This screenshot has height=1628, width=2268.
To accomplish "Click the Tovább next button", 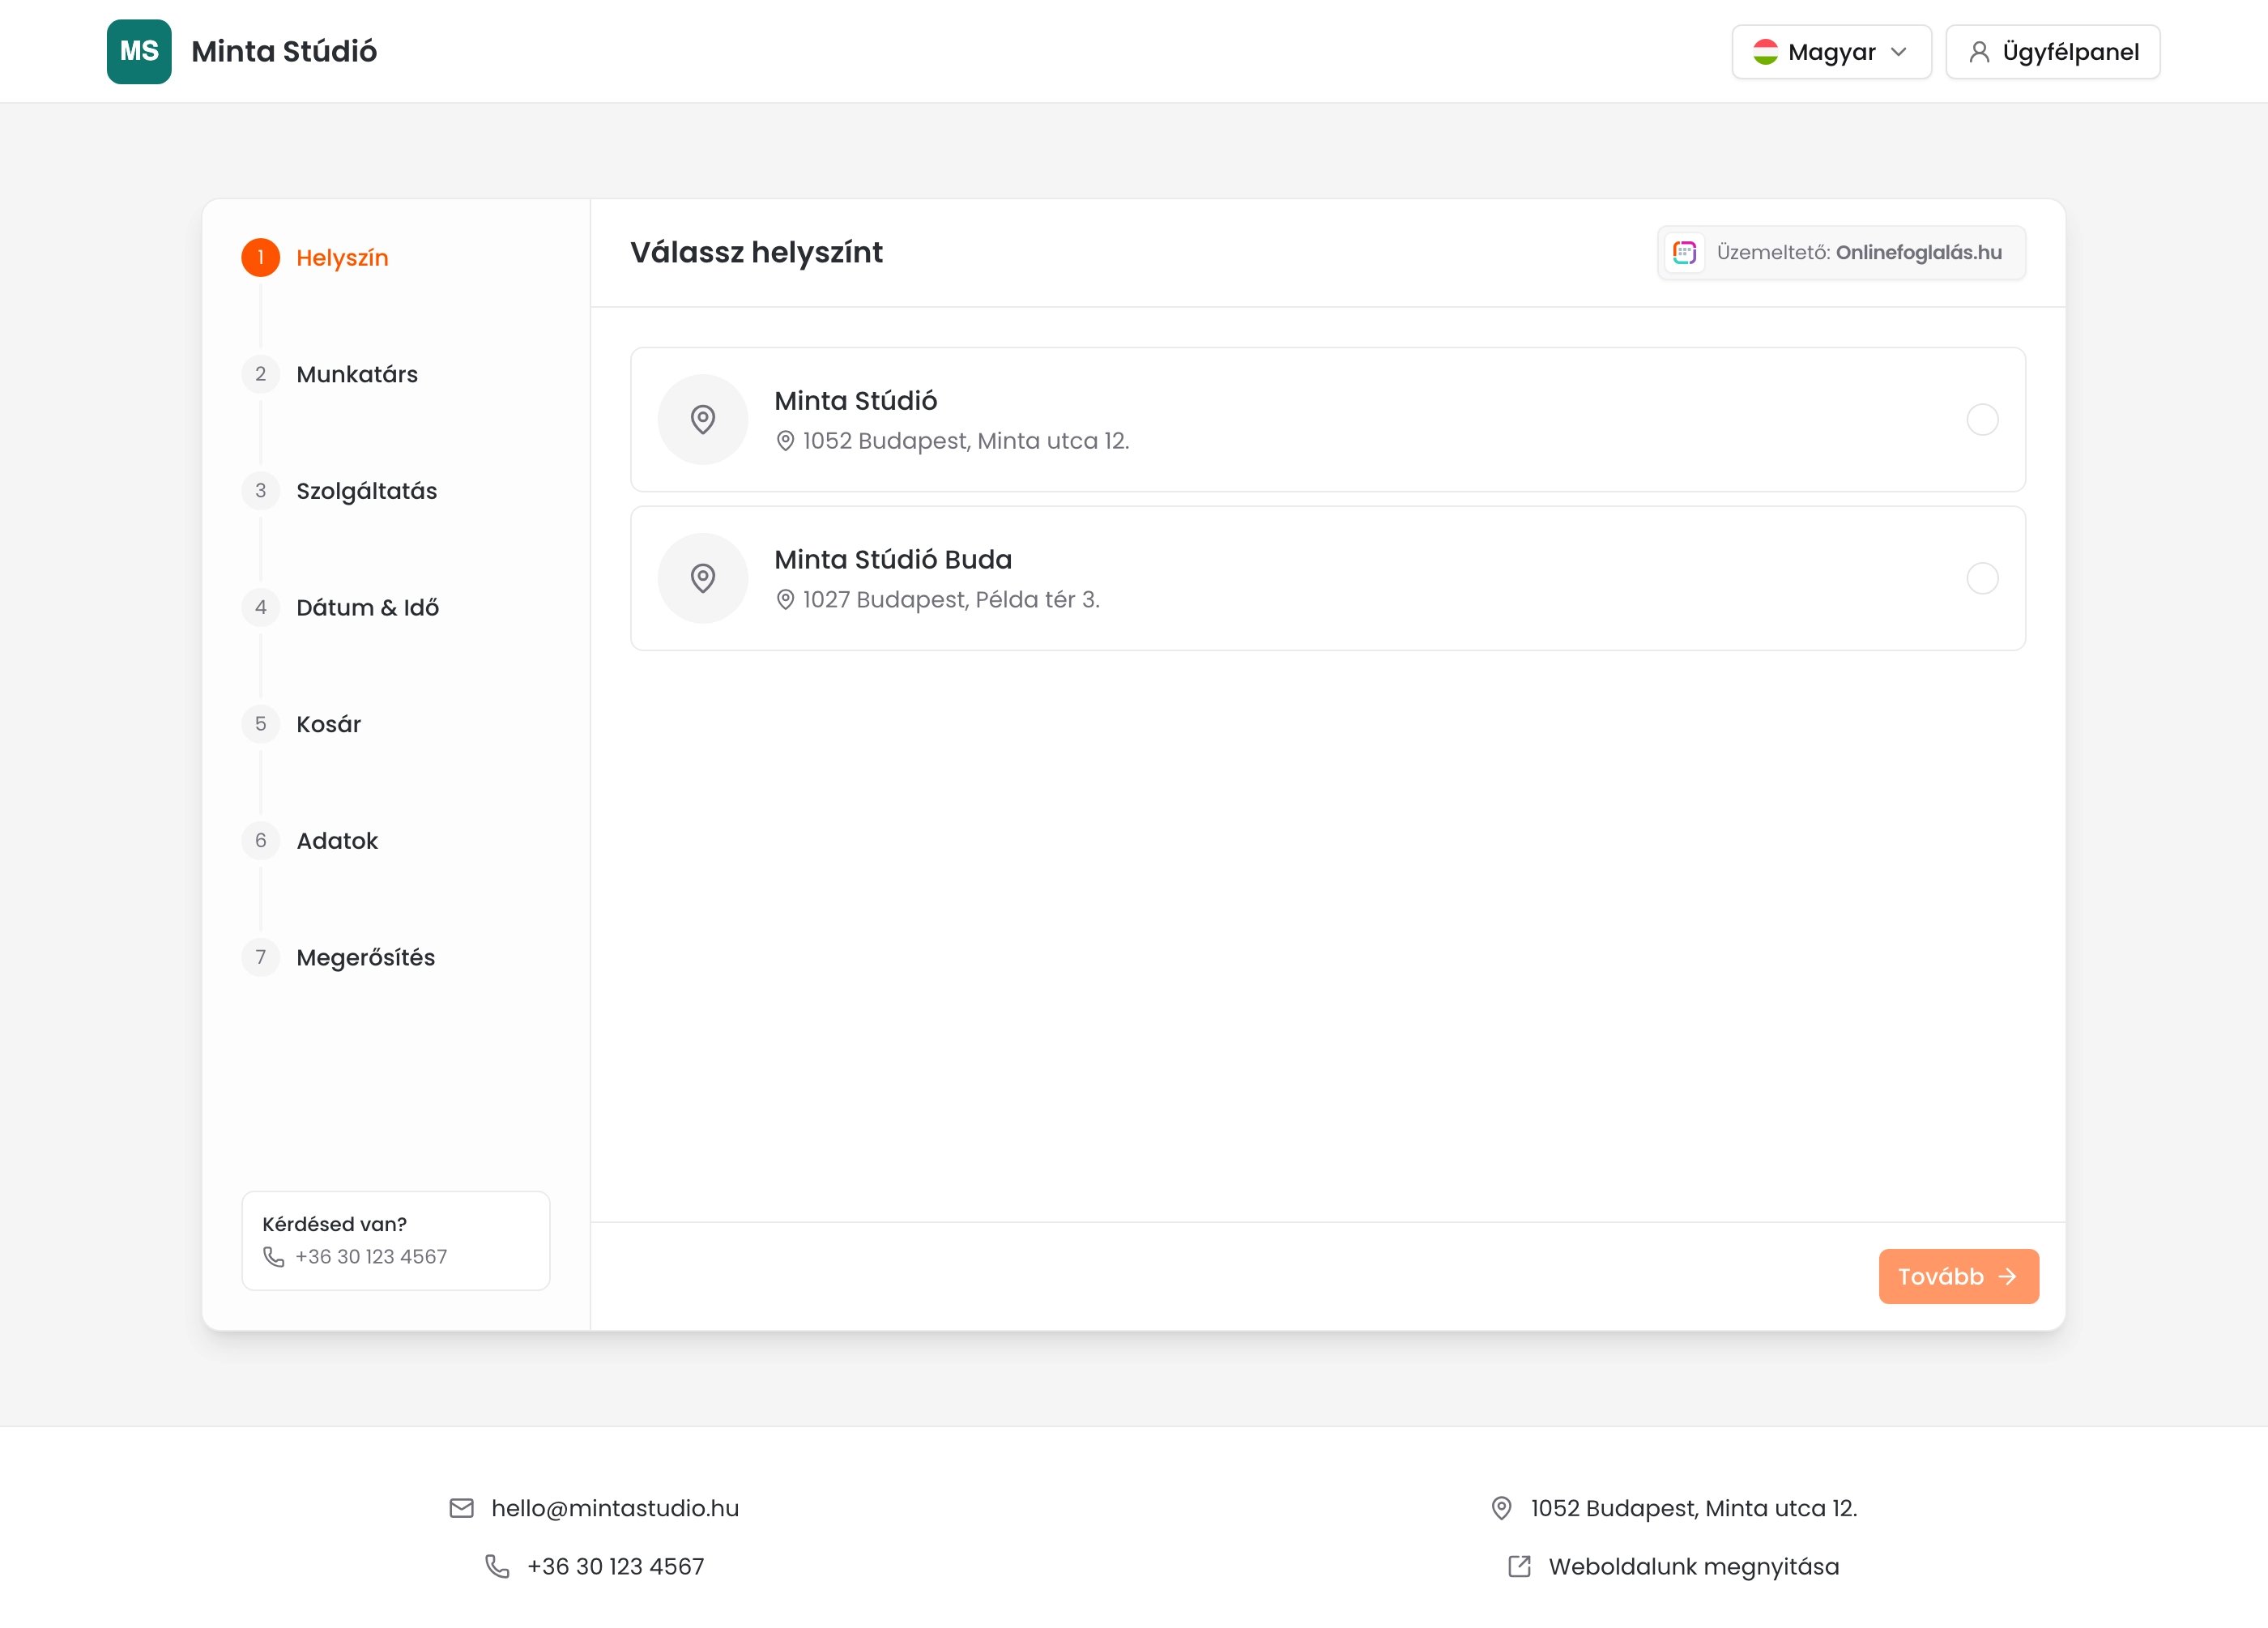I will coord(1958,1276).
